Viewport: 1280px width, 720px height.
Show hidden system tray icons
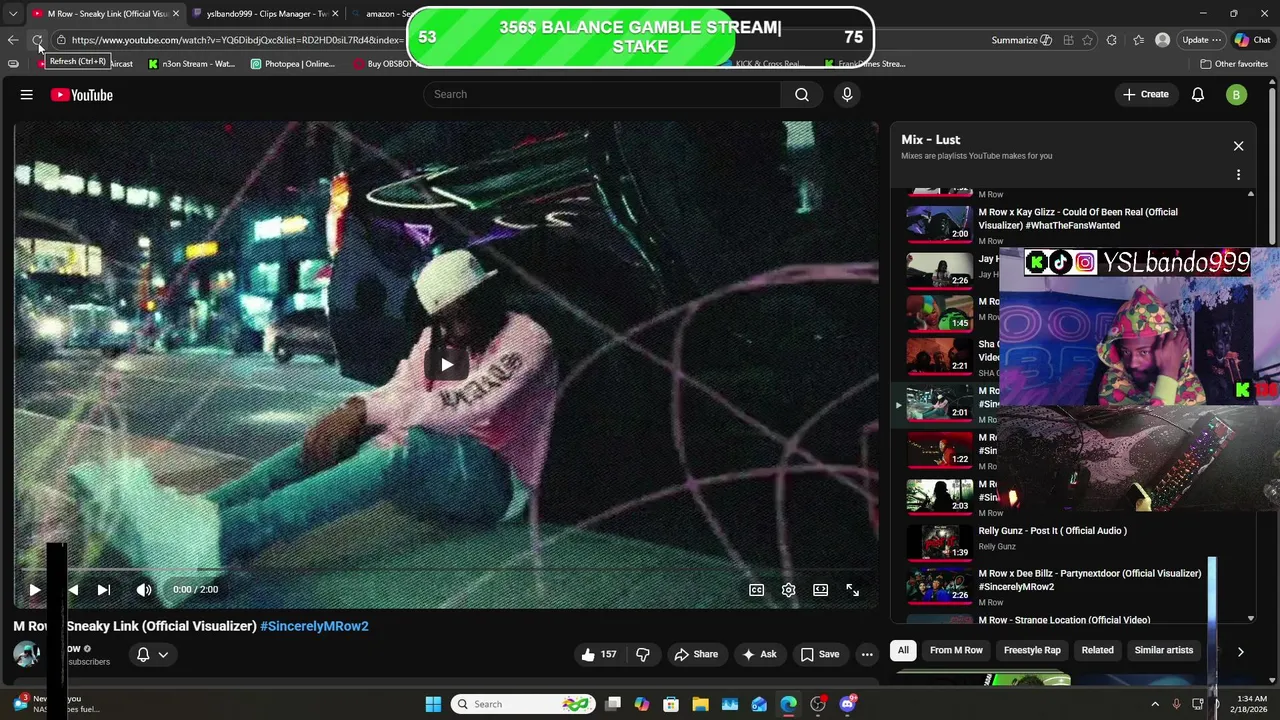1155,704
